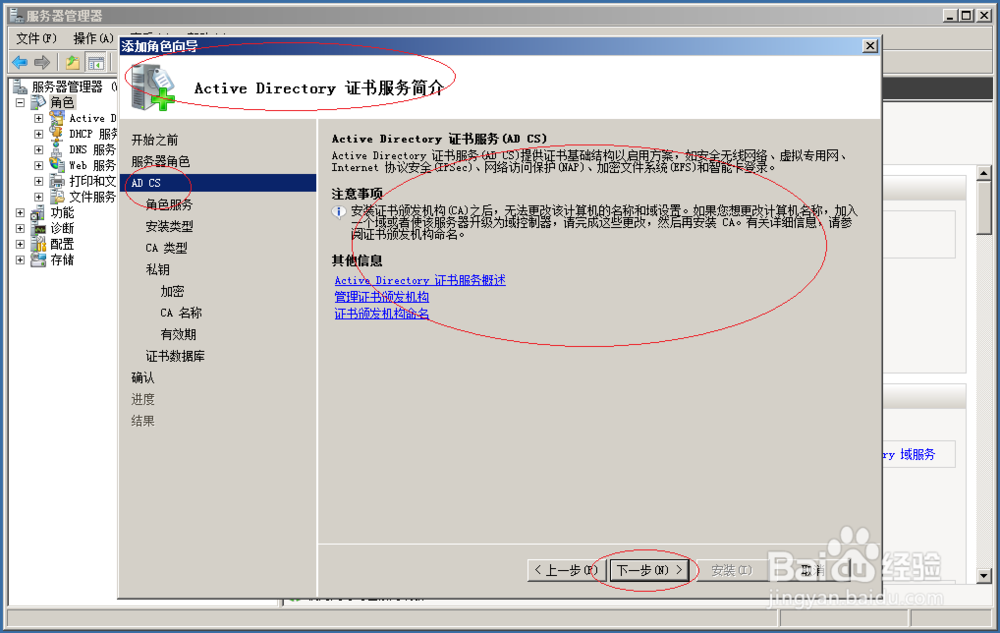Go to 安装类型 wizard step
The width and height of the screenshot is (1000, 633).
(169, 226)
